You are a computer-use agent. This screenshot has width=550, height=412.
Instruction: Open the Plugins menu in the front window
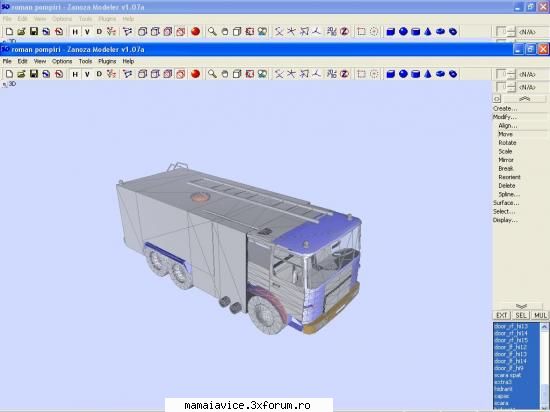coord(107,61)
